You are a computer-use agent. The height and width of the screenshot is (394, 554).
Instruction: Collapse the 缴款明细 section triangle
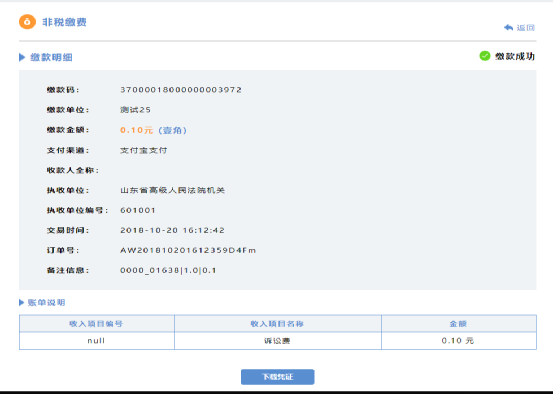[x=22, y=57]
